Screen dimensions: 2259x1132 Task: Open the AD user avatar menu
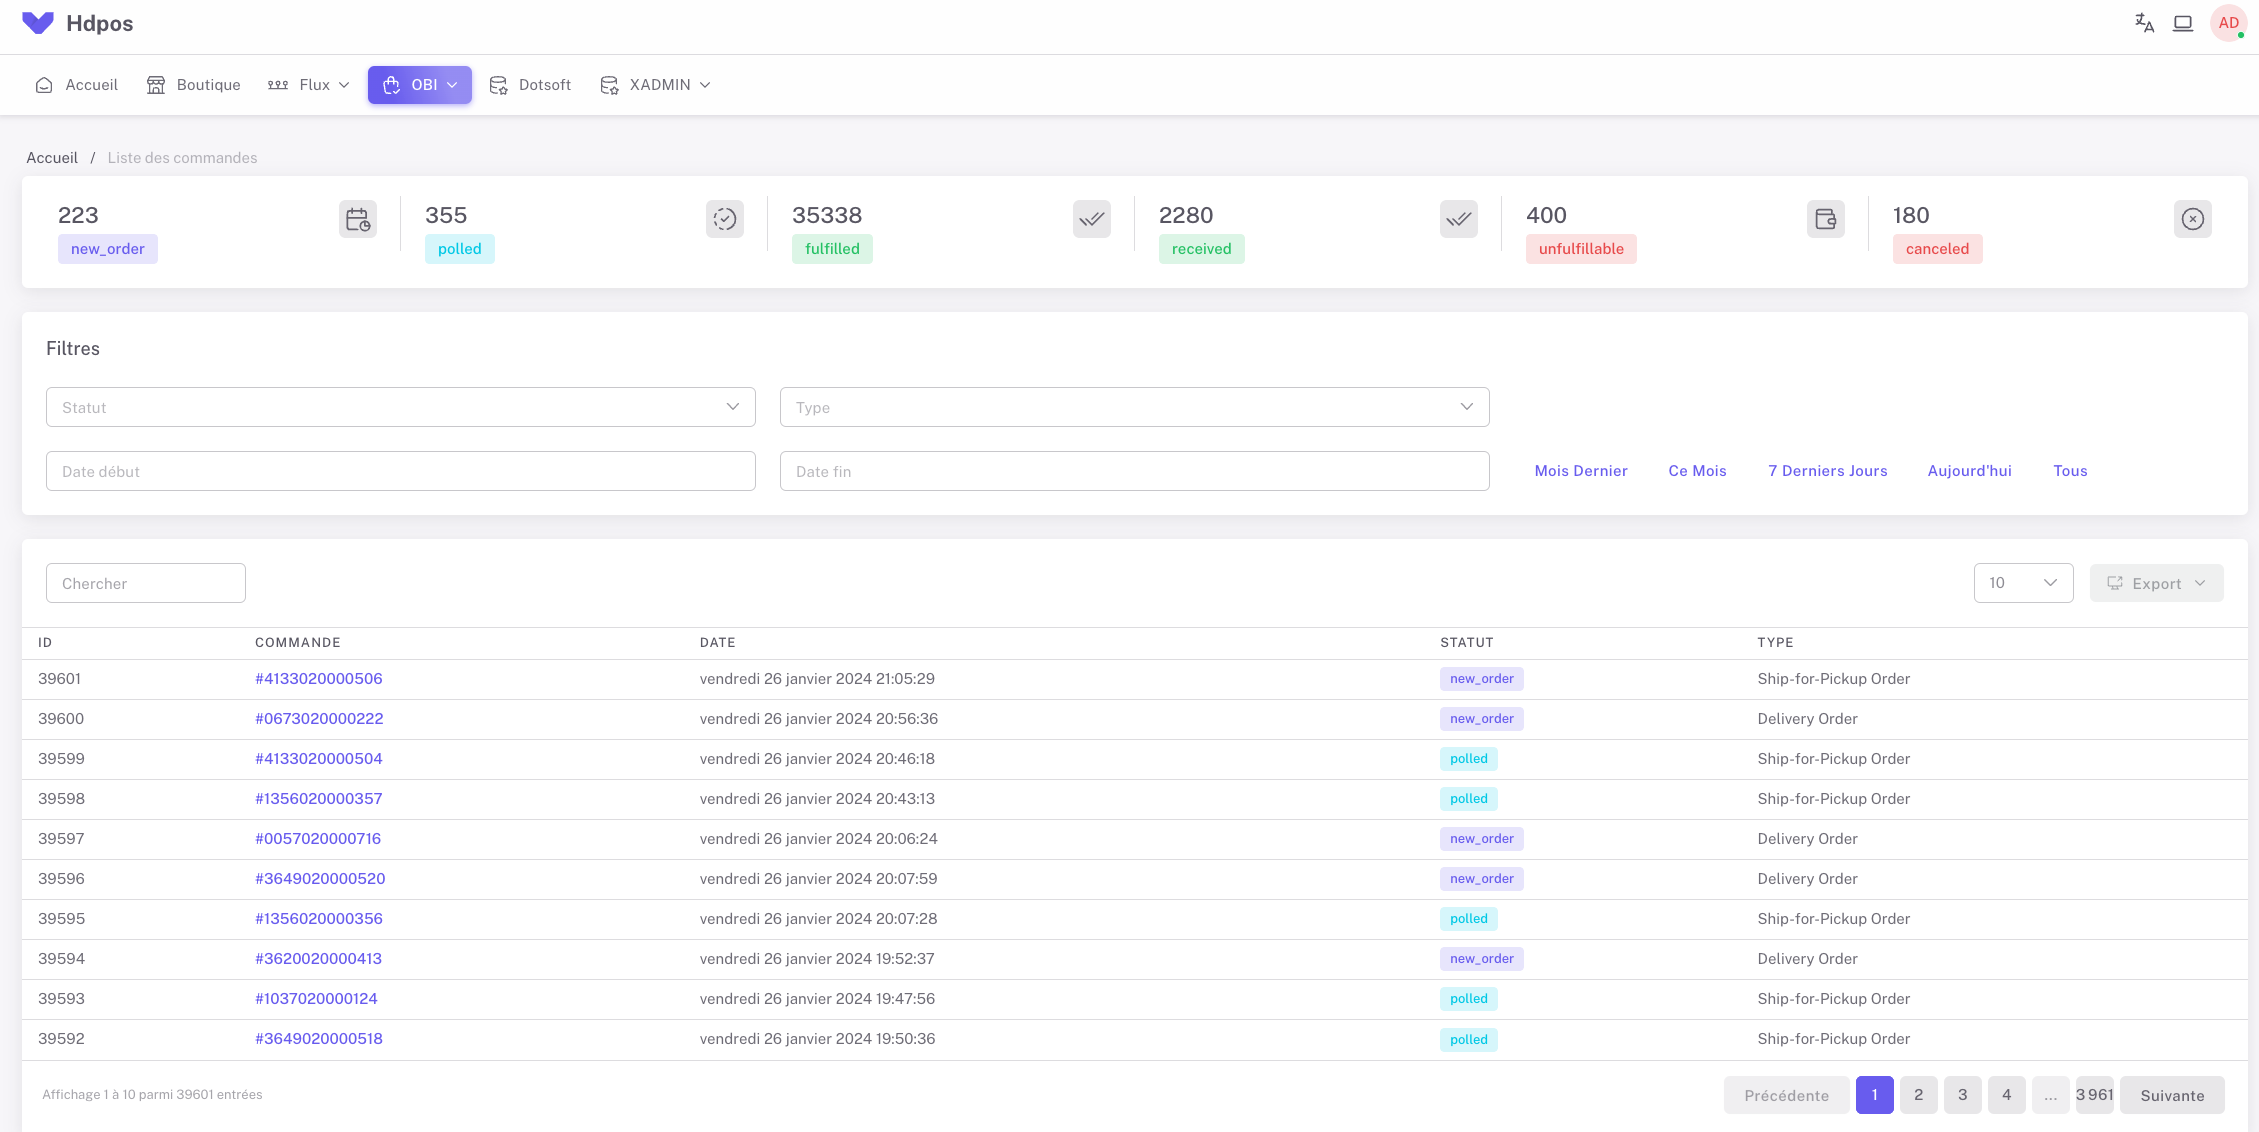(x=2228, y=23)
